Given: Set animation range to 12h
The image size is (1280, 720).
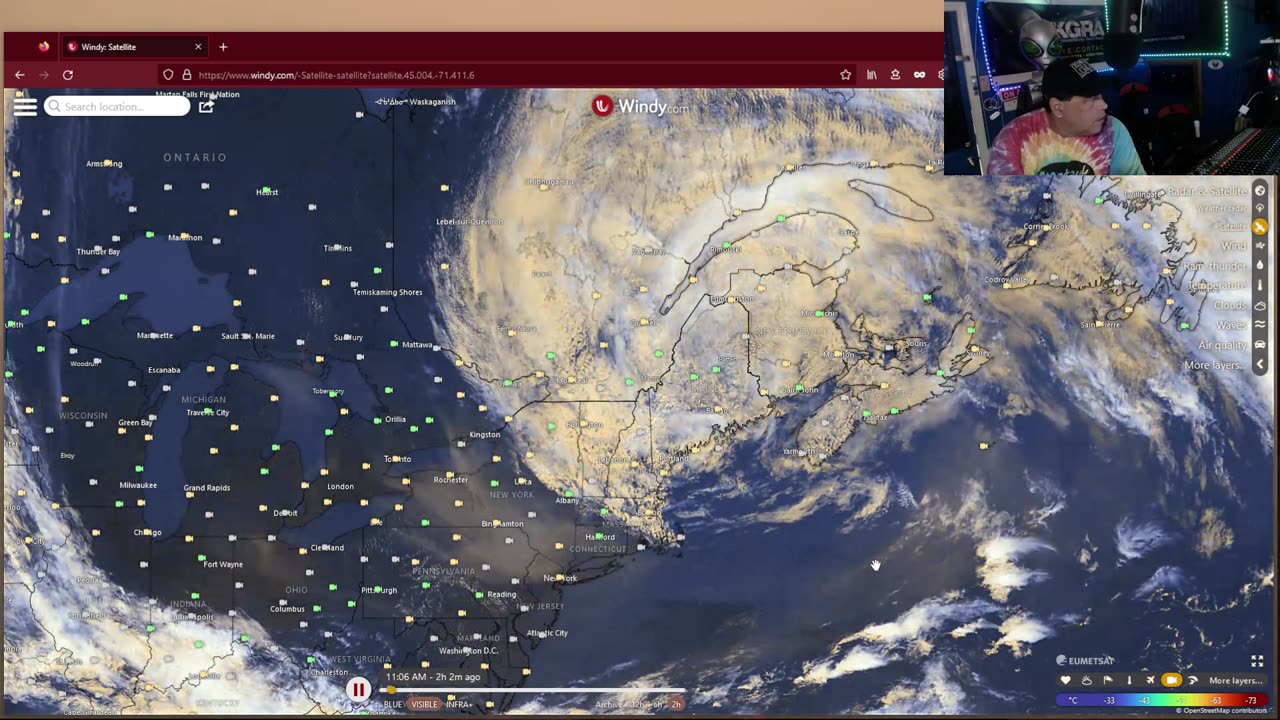Looking at the screenshot, I should (x=638, y=704).
